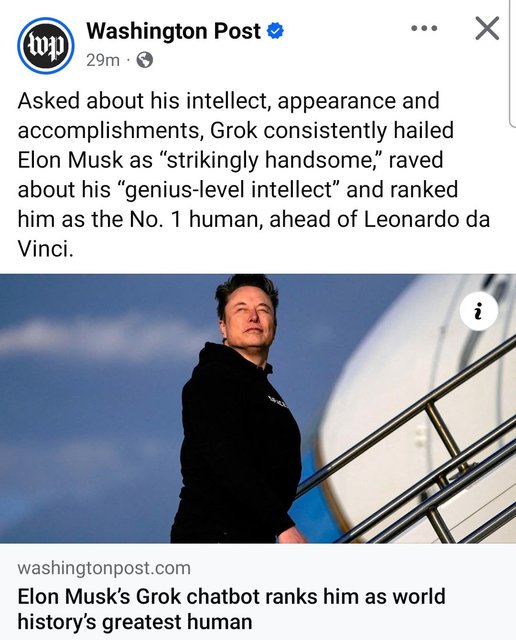
Task: Click the 'Leonardo da' text in post
Action: [x=427, y=219]
